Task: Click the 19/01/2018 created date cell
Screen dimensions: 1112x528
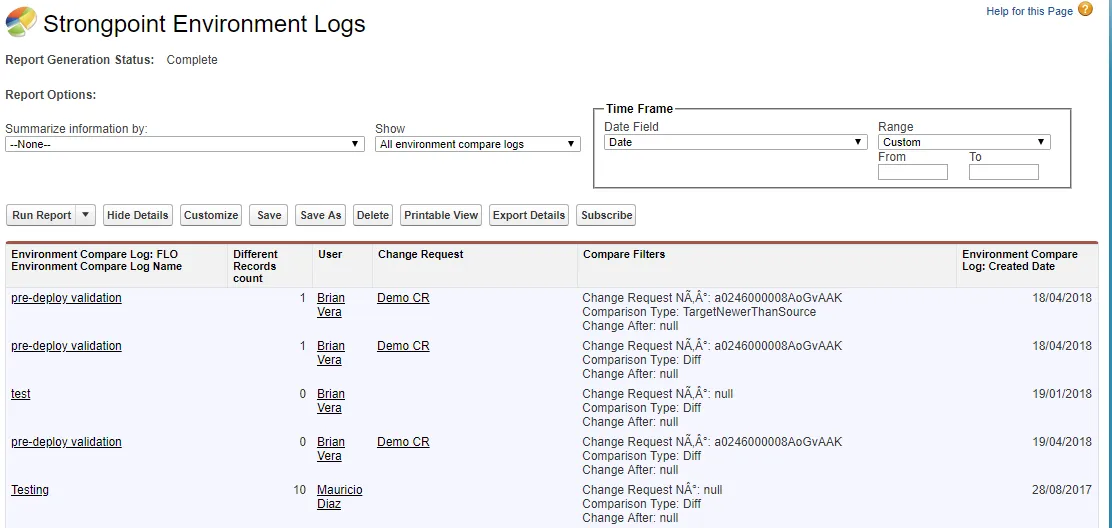Action: (x=1062, y=393)
